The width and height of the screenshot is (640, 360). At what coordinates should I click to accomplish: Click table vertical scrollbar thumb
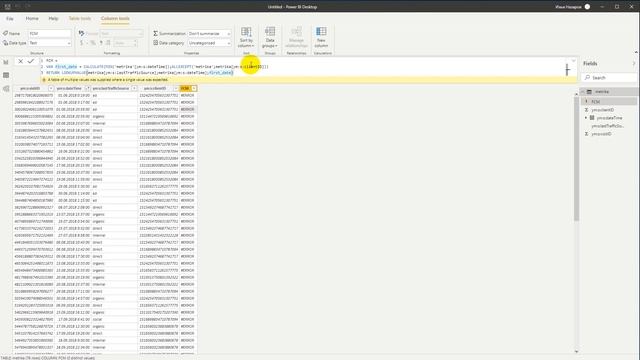[576, 159]
